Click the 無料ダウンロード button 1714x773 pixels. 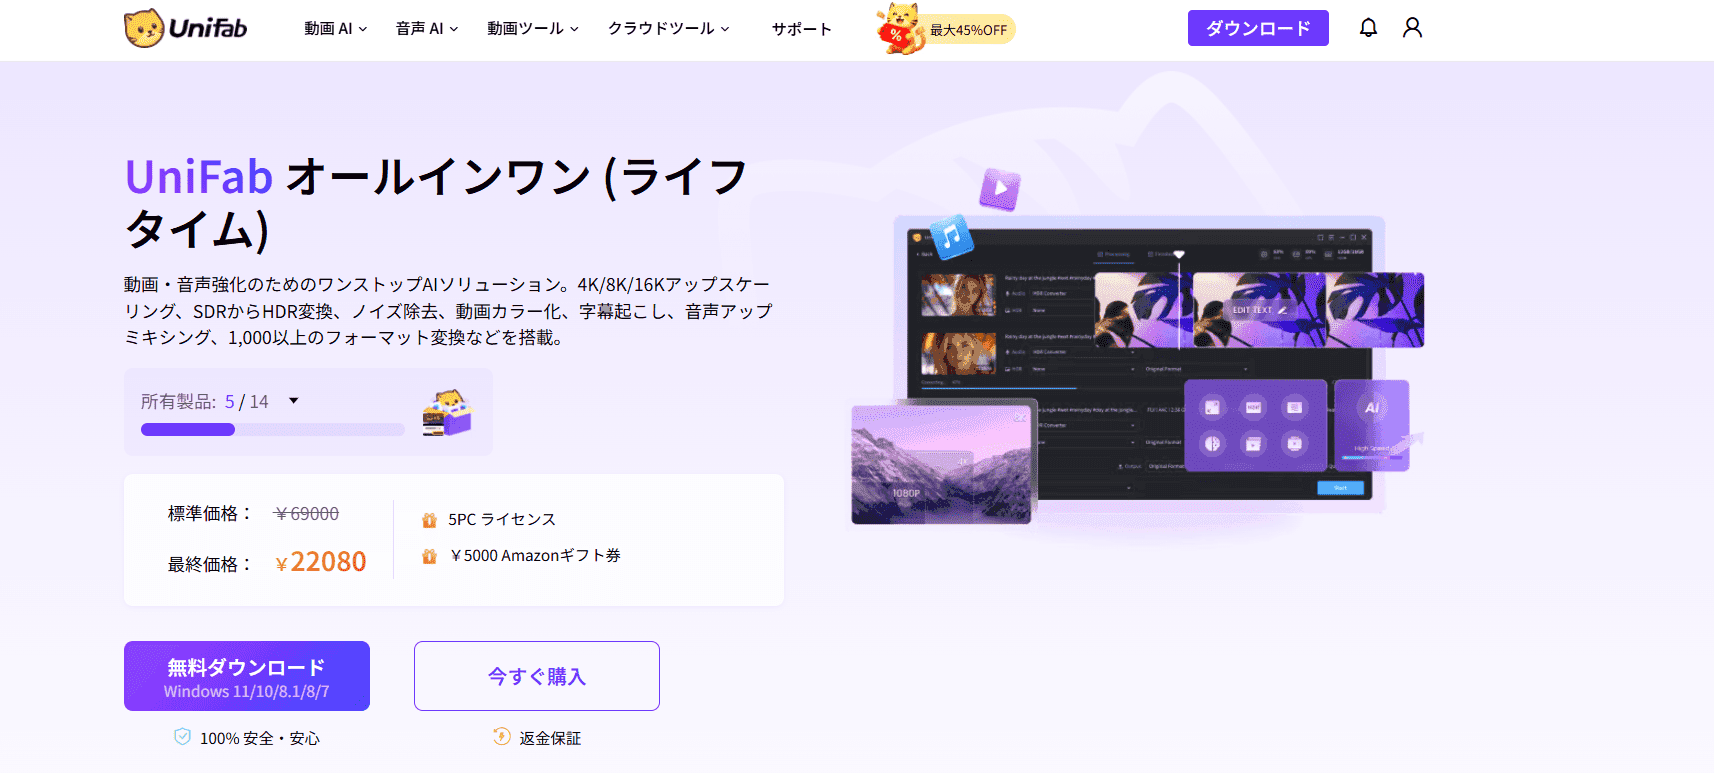point(247,676)
